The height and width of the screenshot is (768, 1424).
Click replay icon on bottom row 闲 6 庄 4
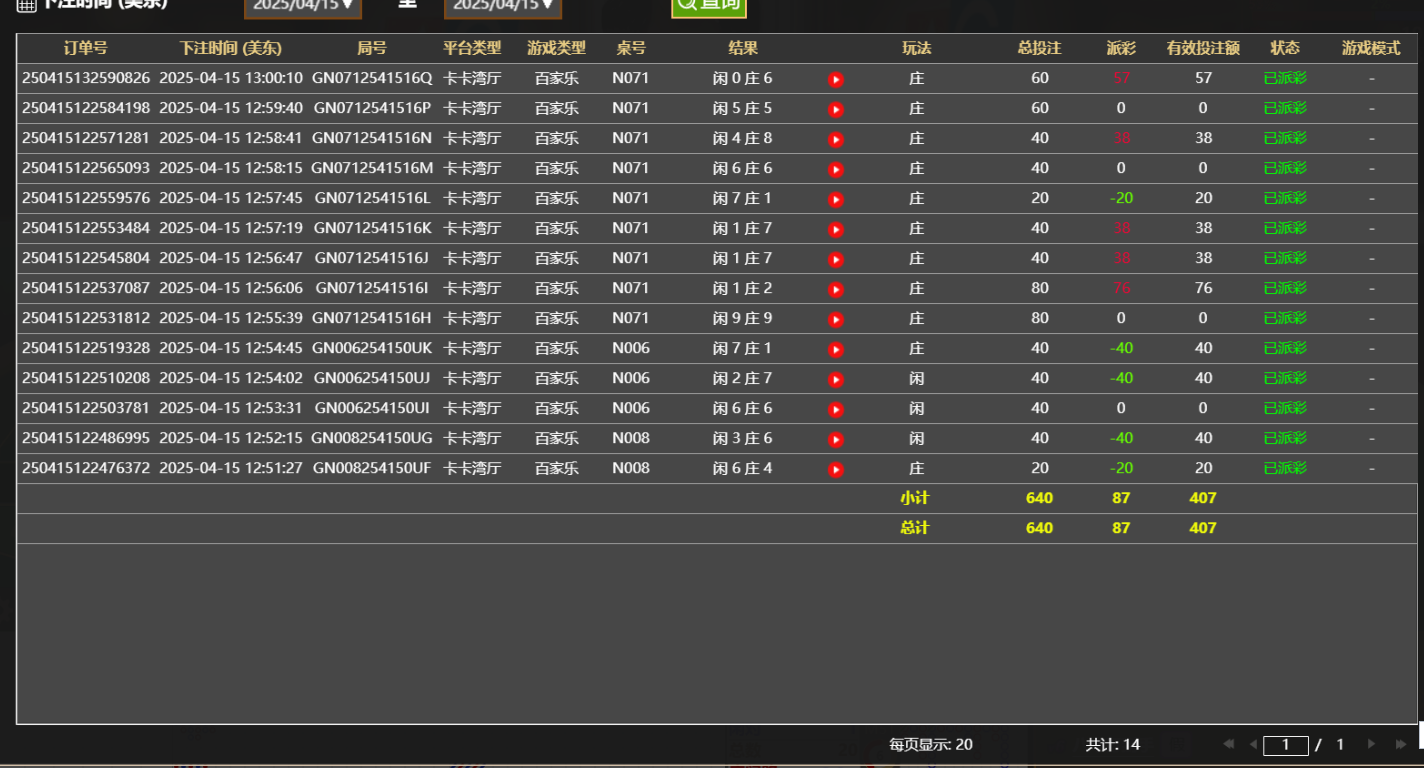pyautogui.click(x=836, y=468)
